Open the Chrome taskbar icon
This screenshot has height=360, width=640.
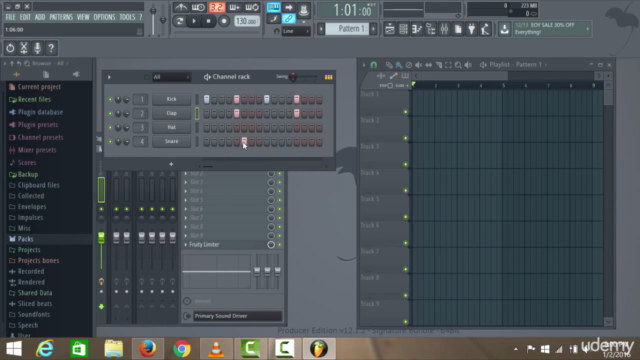click(182, 349)
